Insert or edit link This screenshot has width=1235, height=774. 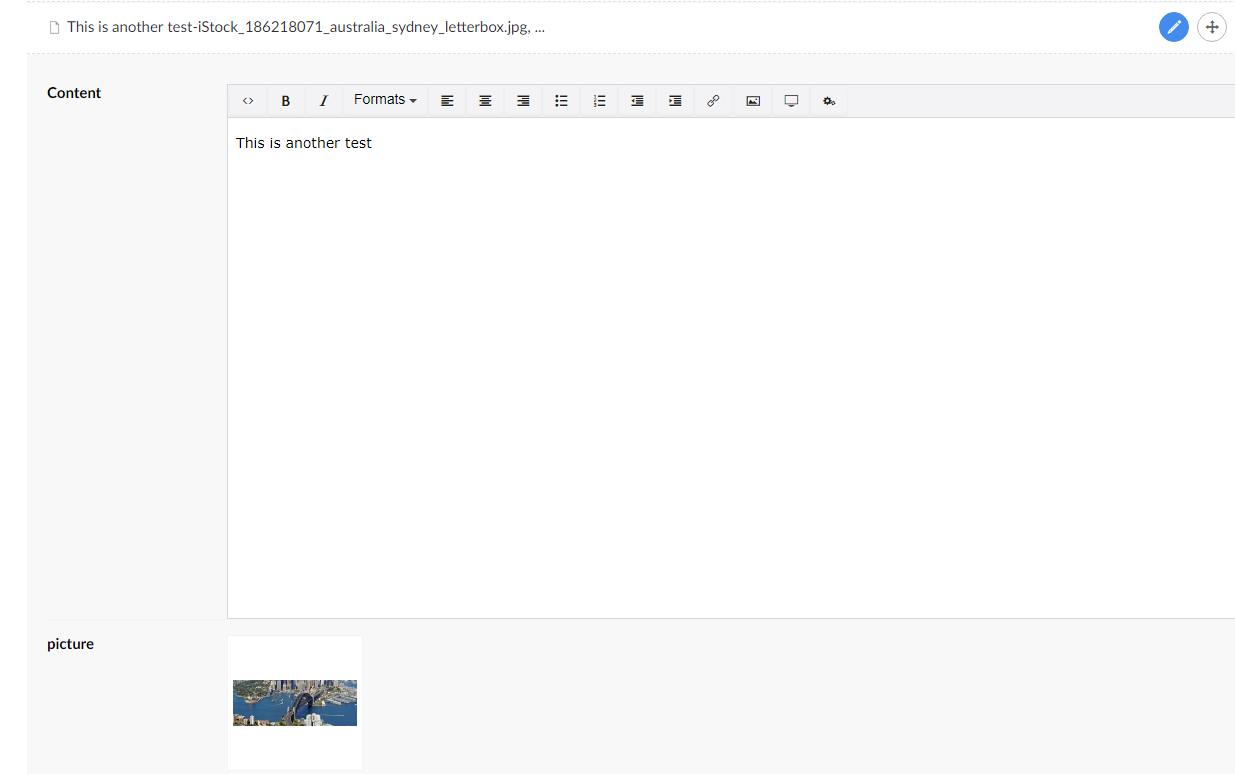pyautogui.click(x=713, y=101)
